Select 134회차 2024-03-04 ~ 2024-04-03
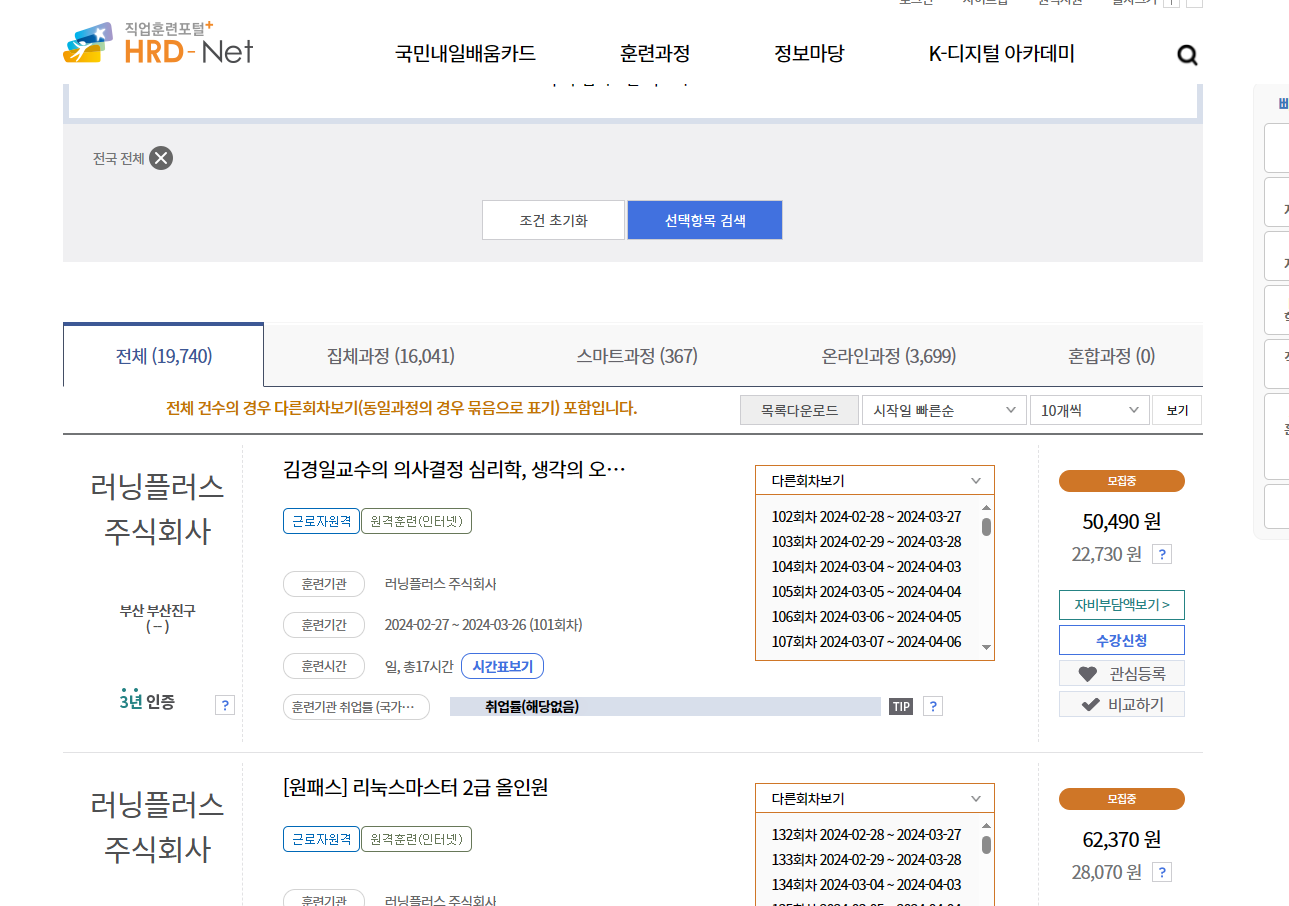Screen dimensions: 1289x906 pos(866,885)
